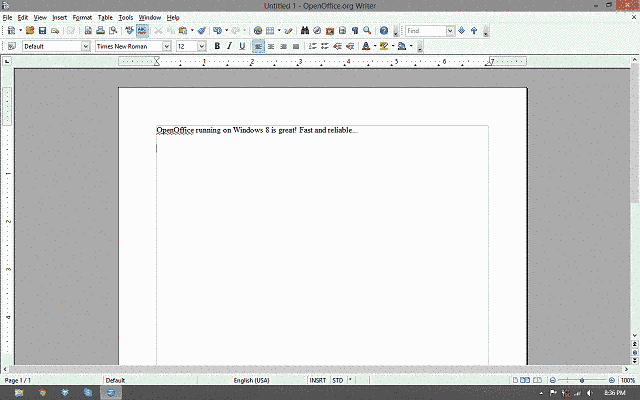This screenshot has height=400, width=640.
Task: Click the Find Next down arrow
Action: click(x=462, y=31)
